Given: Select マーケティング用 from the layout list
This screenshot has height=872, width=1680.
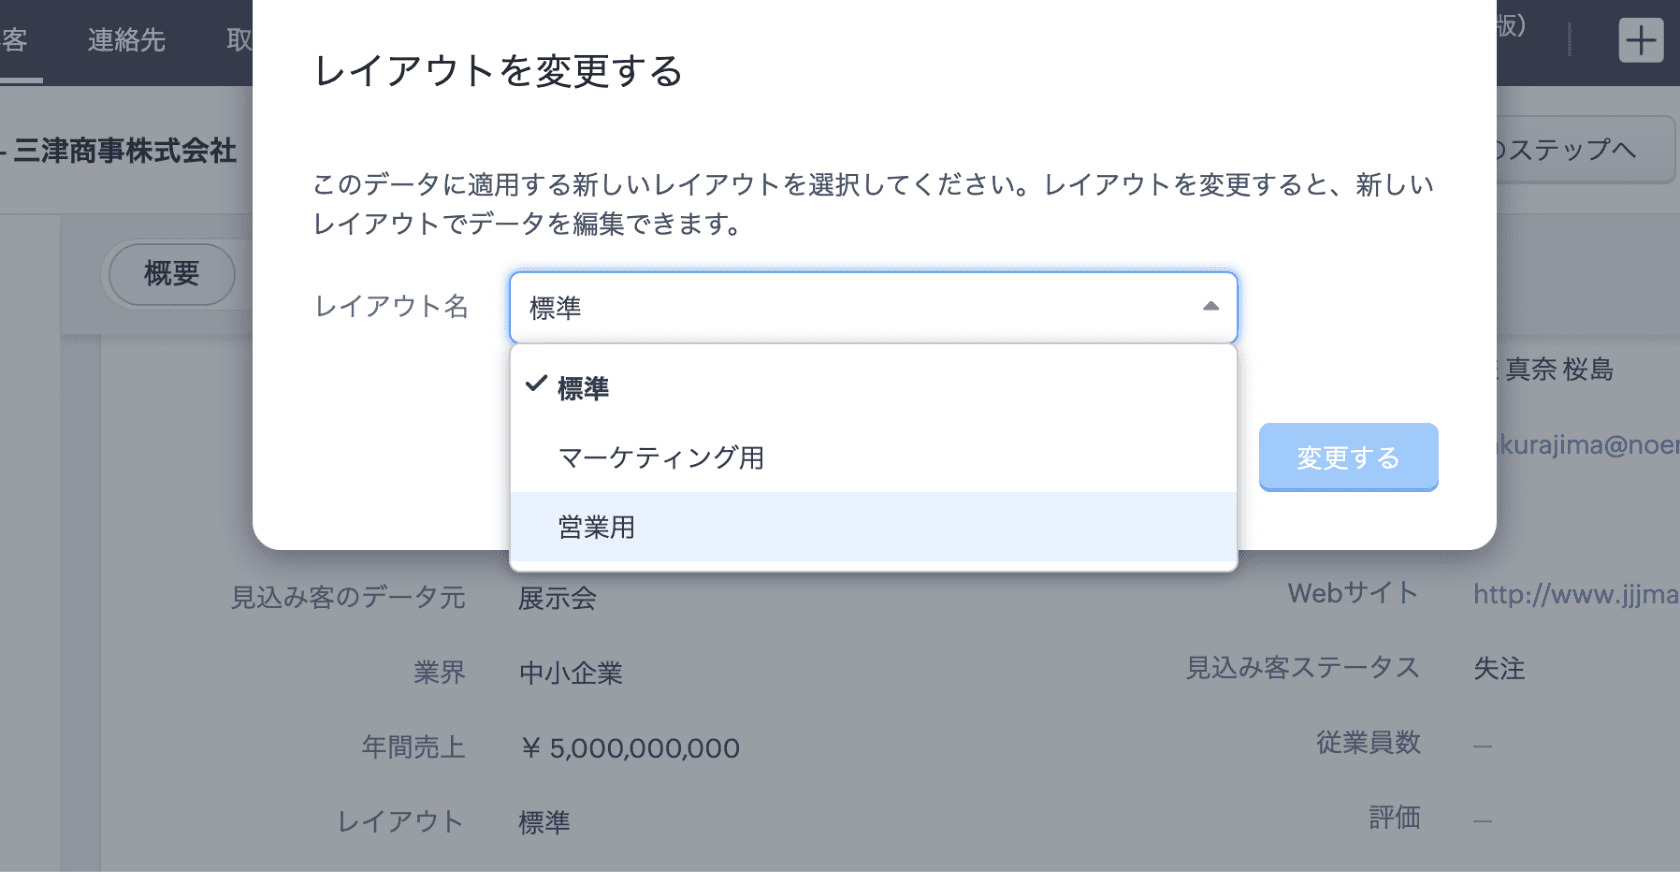Looking at the screenshot, I should pyautogui.click(x=661, y=458).
